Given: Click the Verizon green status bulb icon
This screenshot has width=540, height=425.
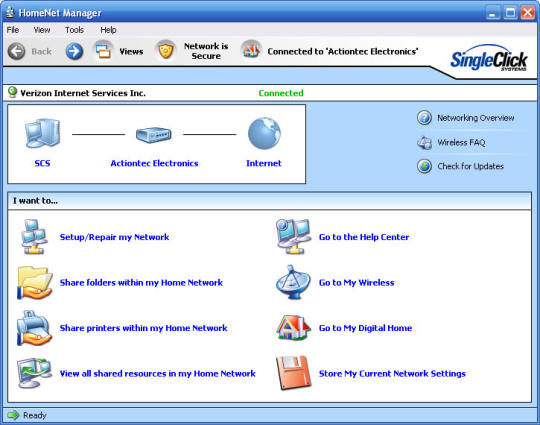Looking at the screenshot, I should tap(12, 92).
